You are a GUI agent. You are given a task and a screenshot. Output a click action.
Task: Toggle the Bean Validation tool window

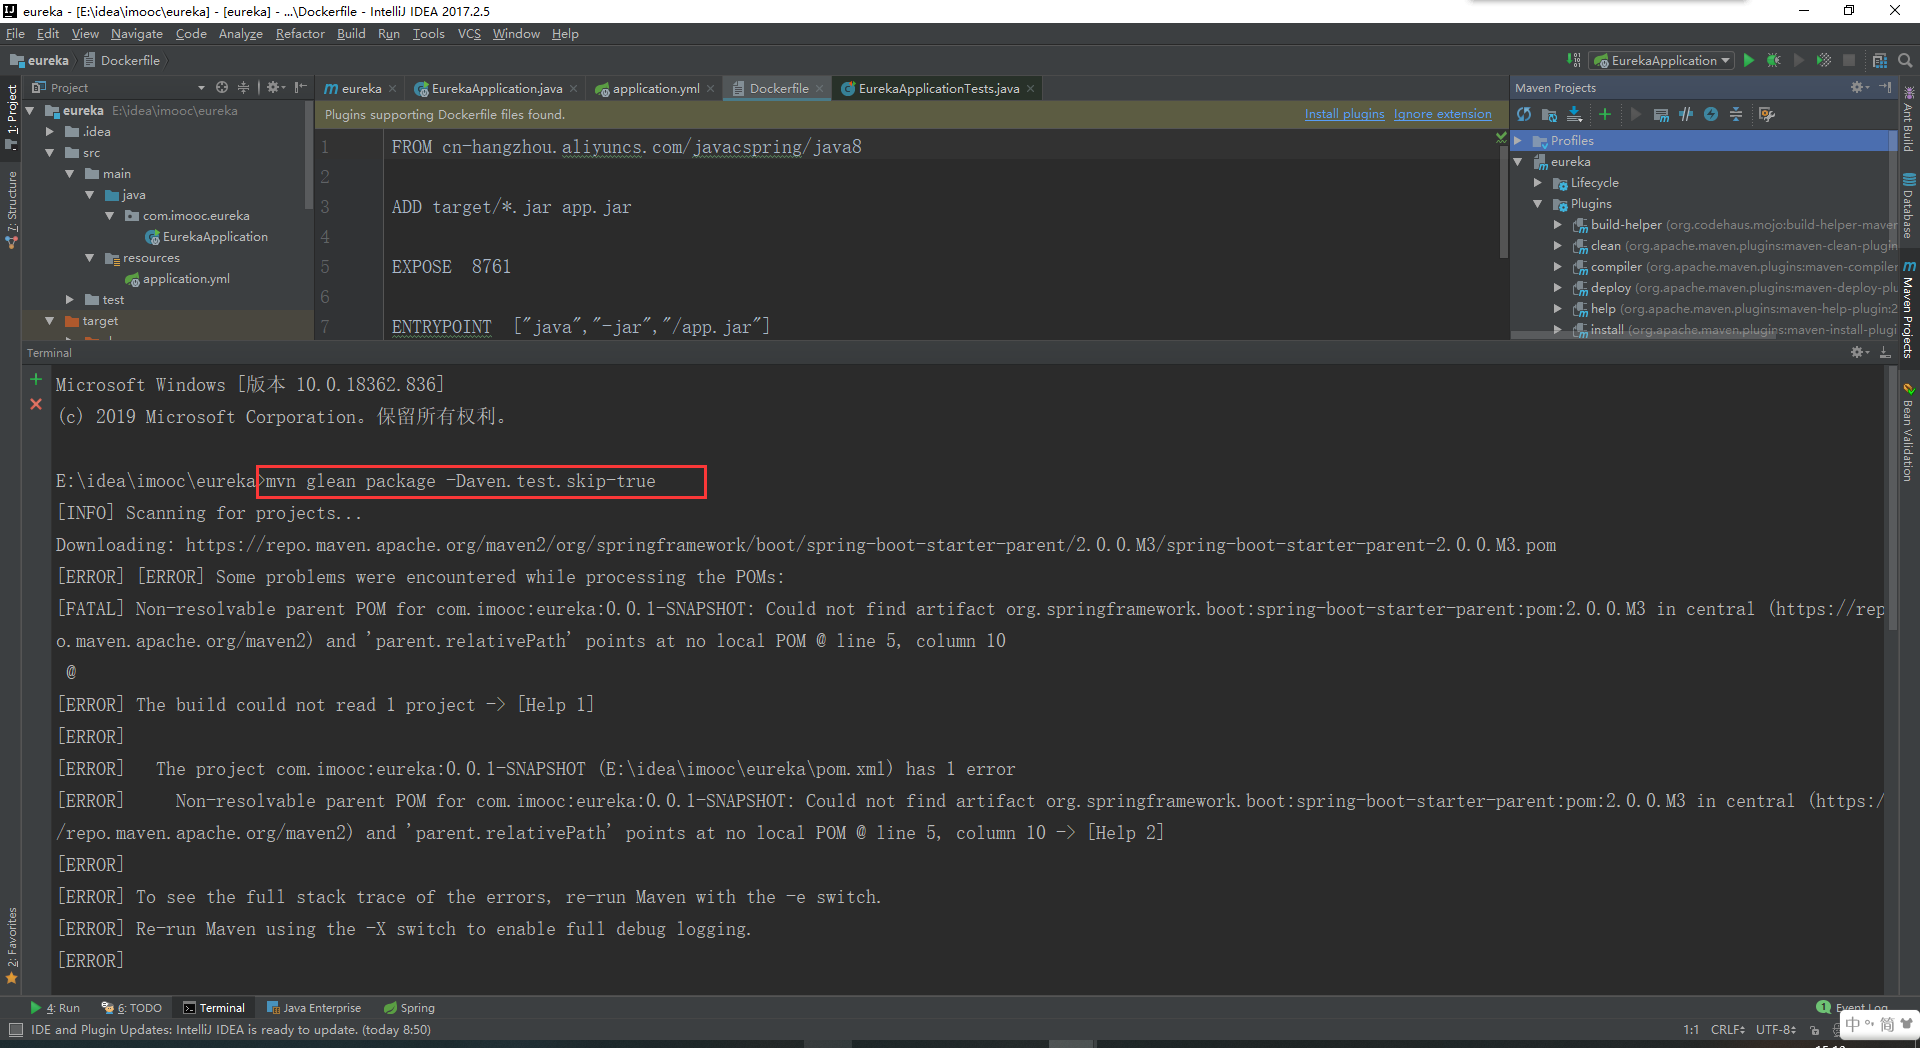pos(1909,432)
